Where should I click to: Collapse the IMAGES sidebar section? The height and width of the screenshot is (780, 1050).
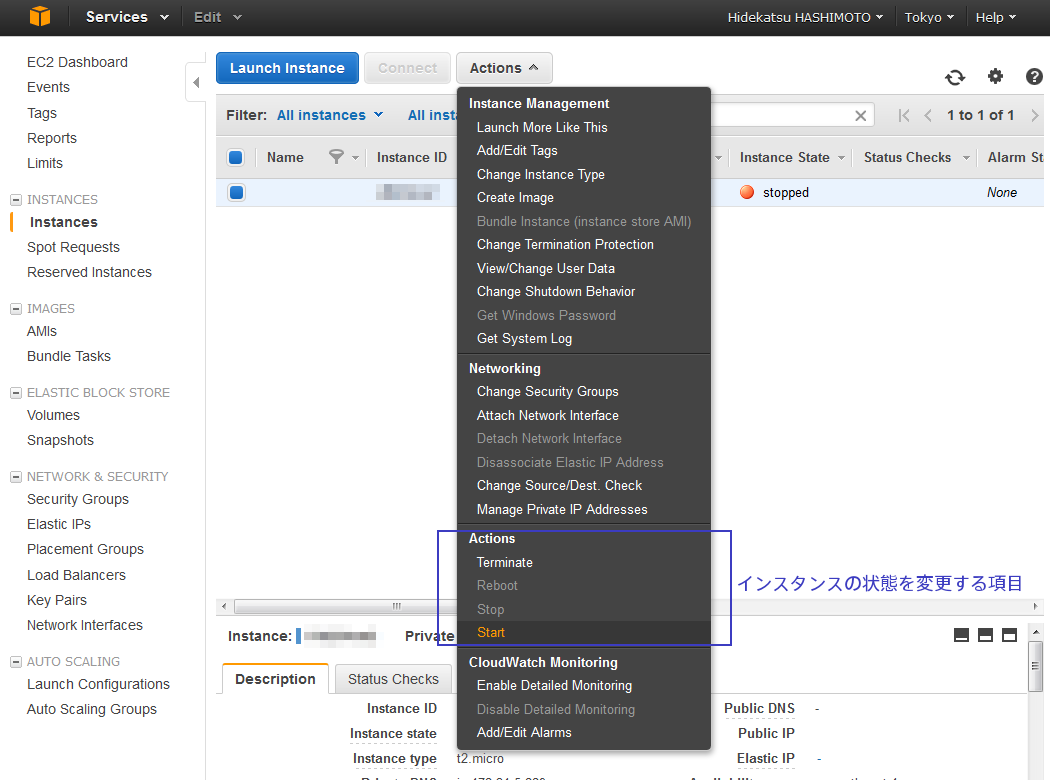tap(16, 309)
